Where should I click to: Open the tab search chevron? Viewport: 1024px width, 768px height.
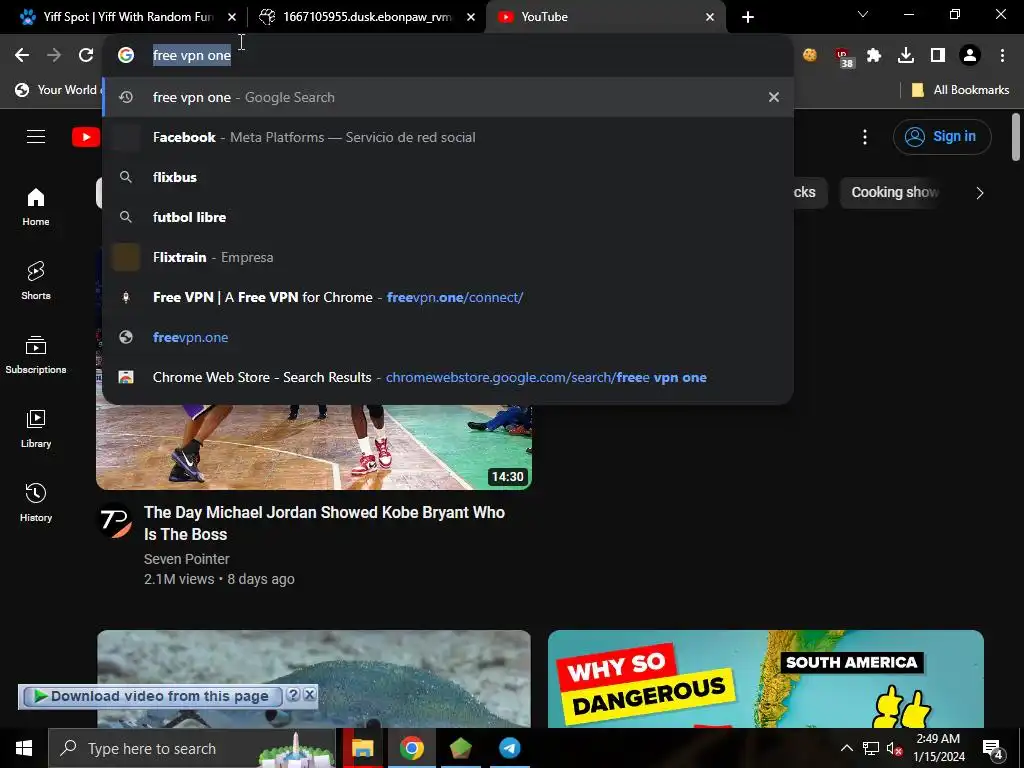click(863, 14)
